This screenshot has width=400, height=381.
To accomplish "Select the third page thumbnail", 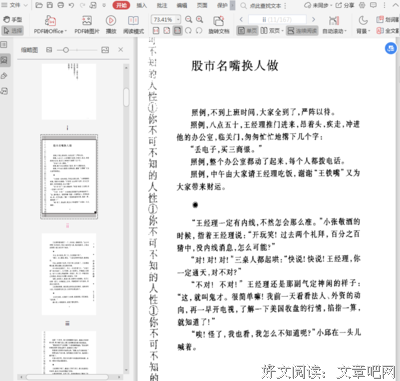I will (x=69, y=274).
